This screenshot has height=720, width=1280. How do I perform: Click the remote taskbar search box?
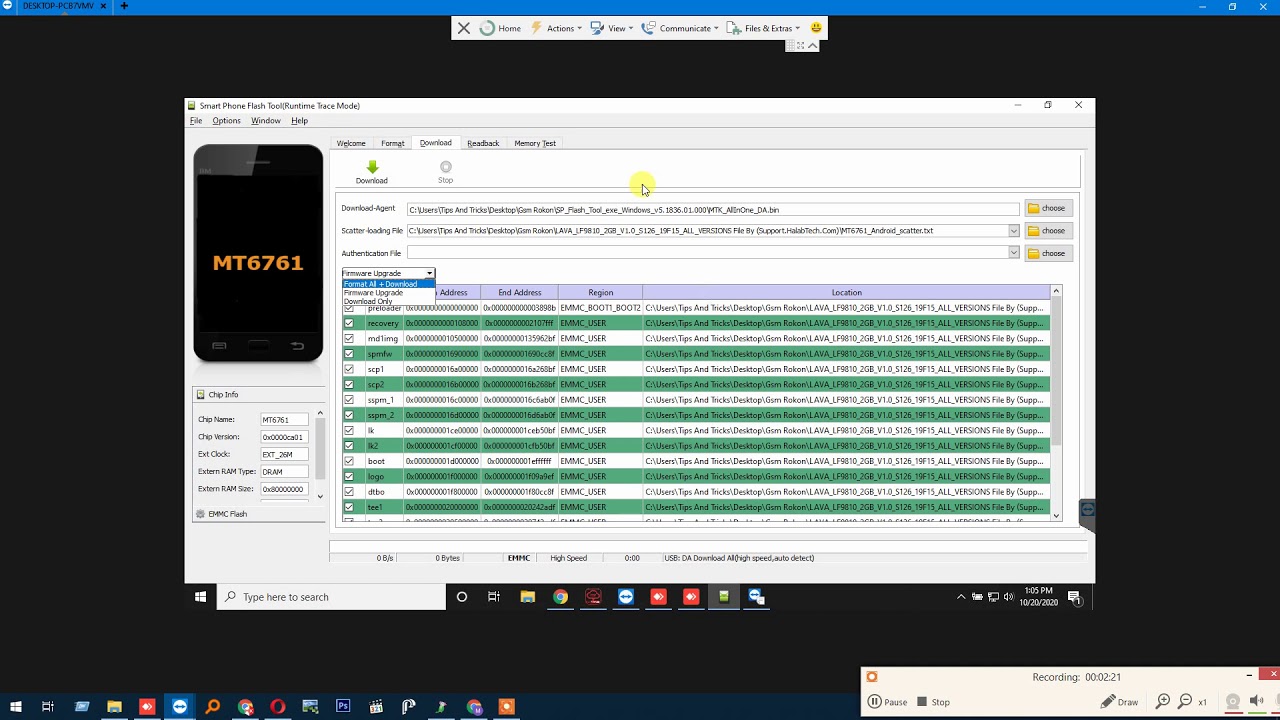331,597
